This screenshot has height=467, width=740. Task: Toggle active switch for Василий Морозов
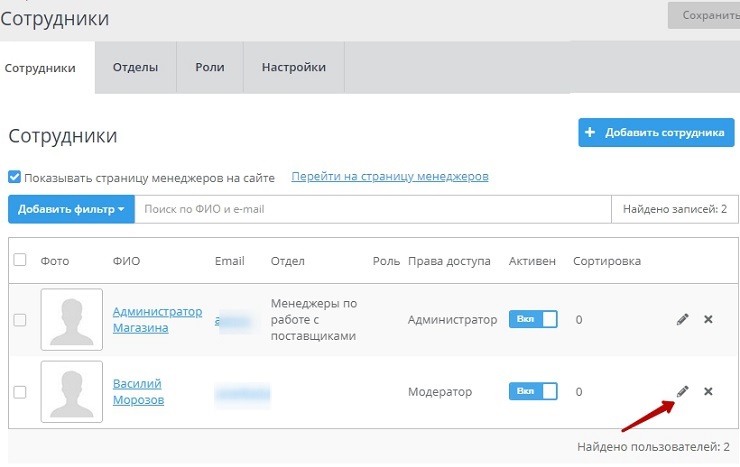tap(535, 391)
